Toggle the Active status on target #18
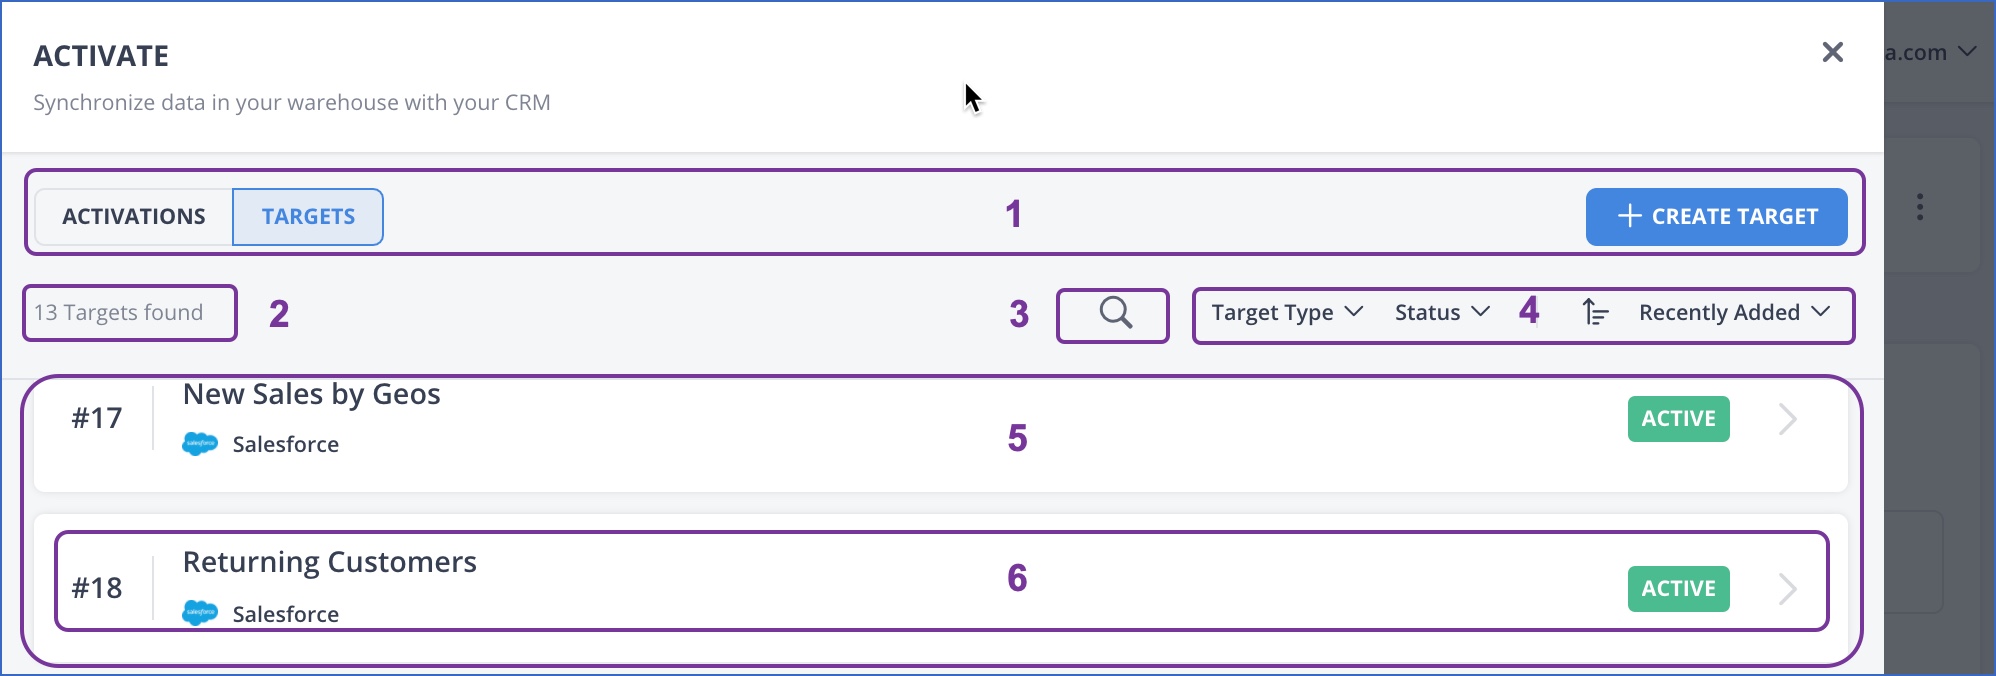 tap(1677, 589)
